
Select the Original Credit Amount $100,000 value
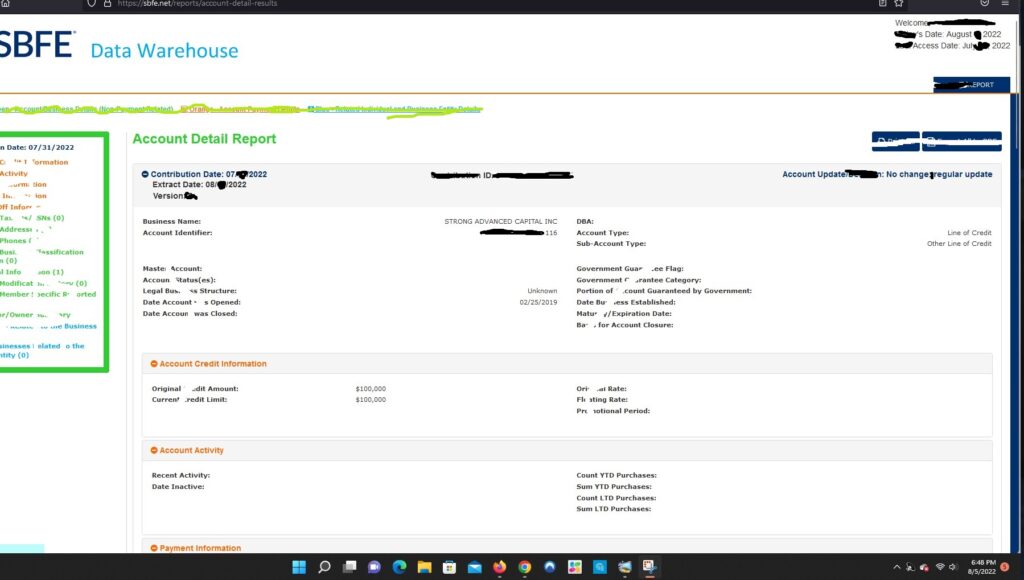point(371,389)
